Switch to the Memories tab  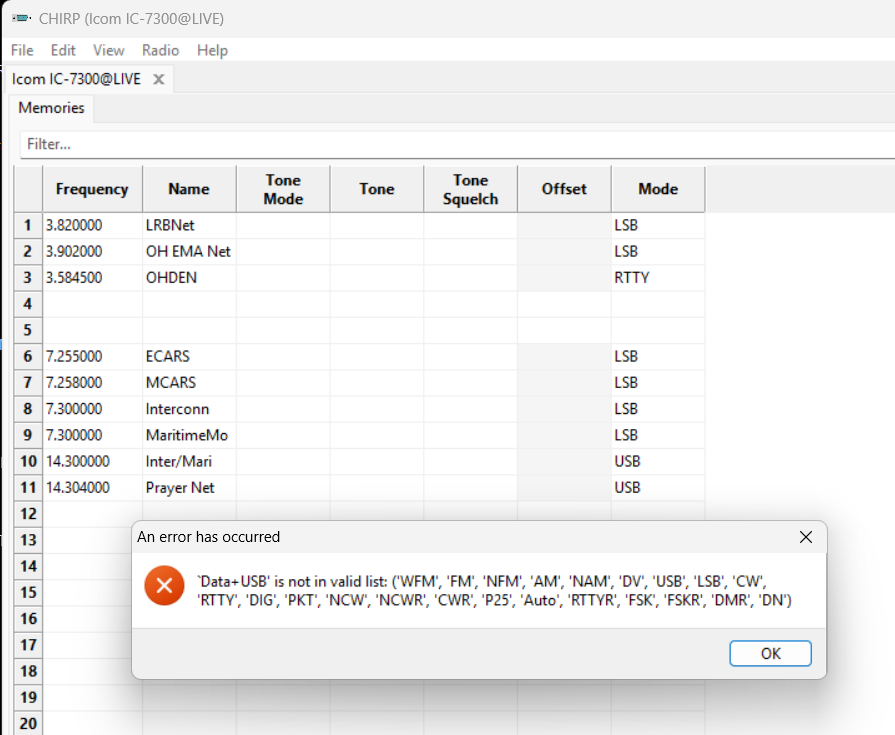[x=51, y=108]
